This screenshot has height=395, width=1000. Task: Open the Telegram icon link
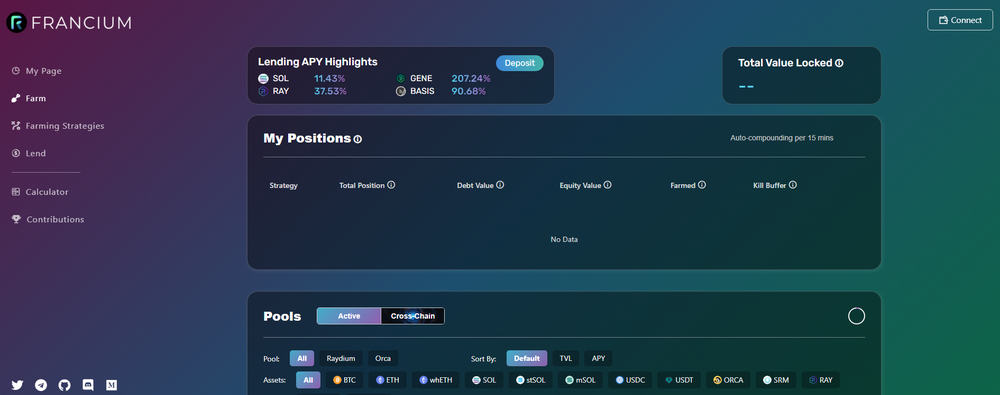41,385
